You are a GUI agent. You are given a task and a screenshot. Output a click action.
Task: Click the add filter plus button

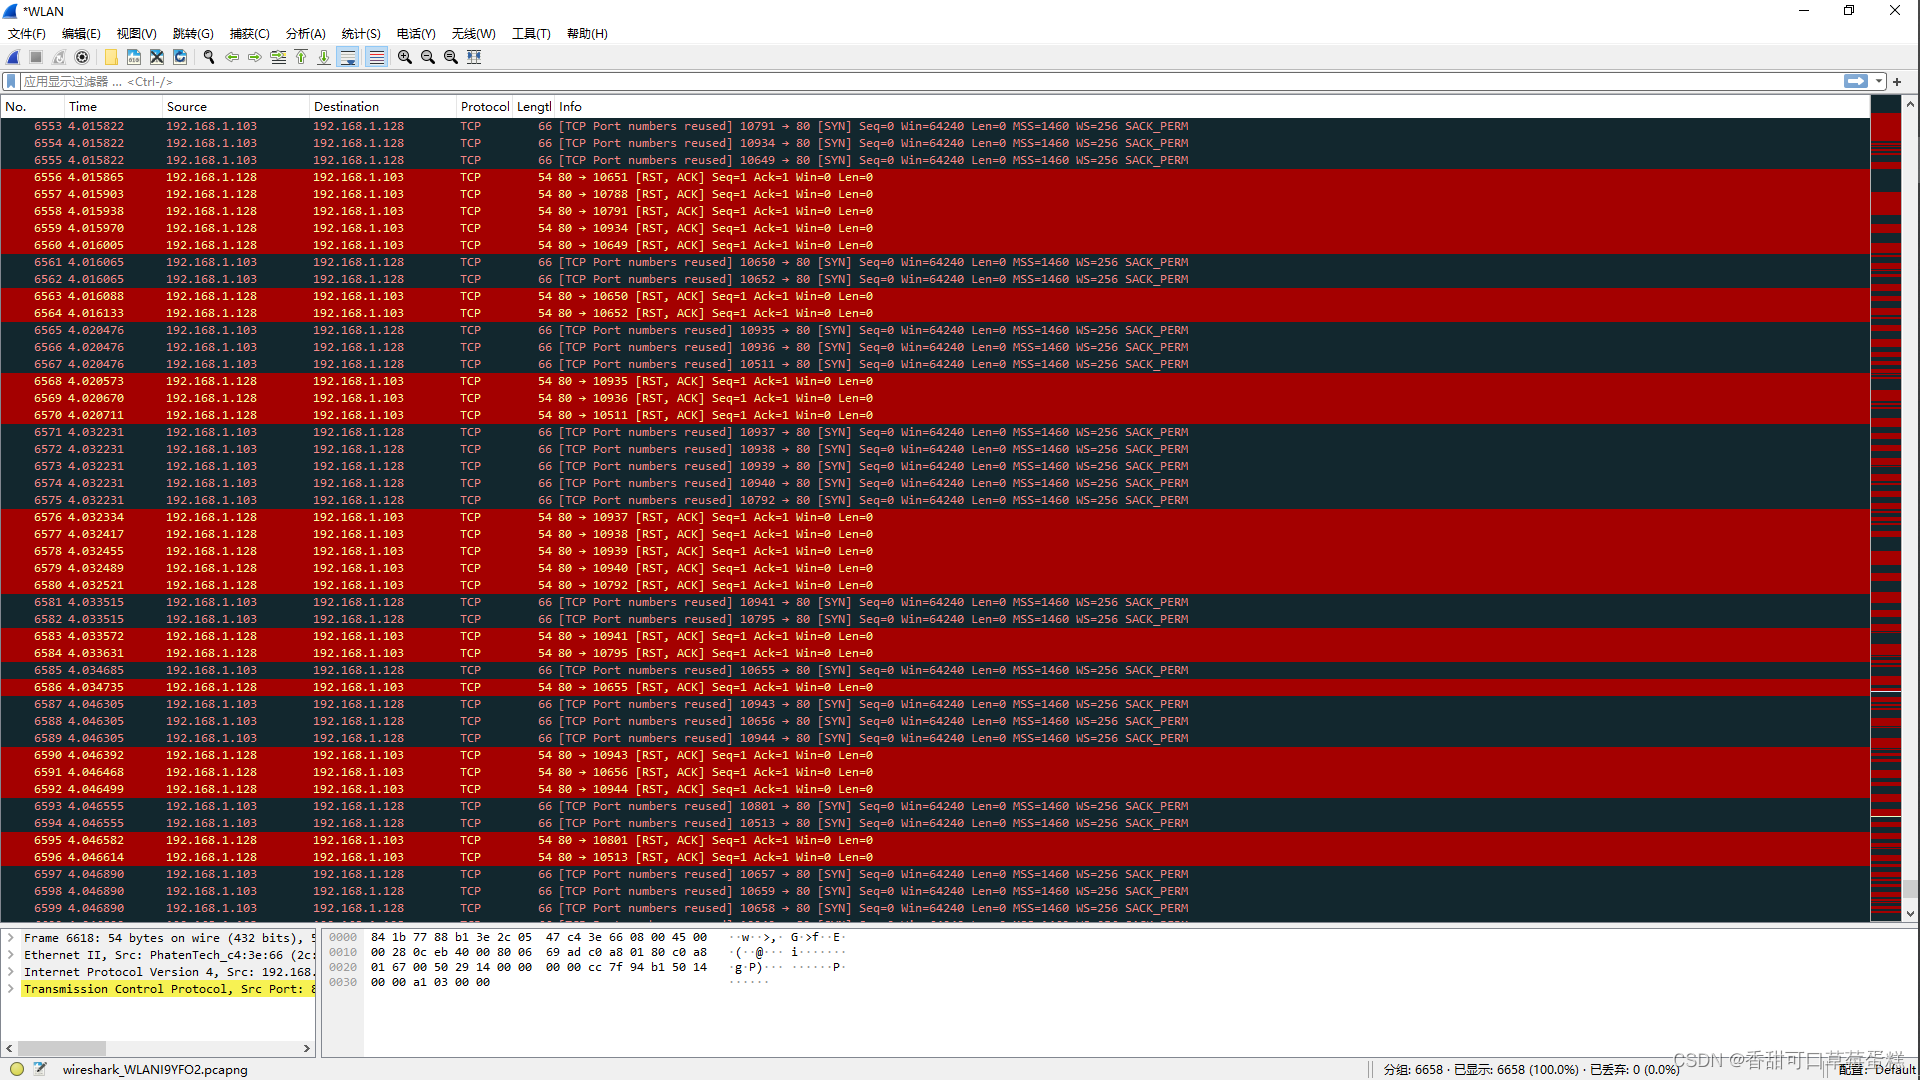[x=1897, y=81]
